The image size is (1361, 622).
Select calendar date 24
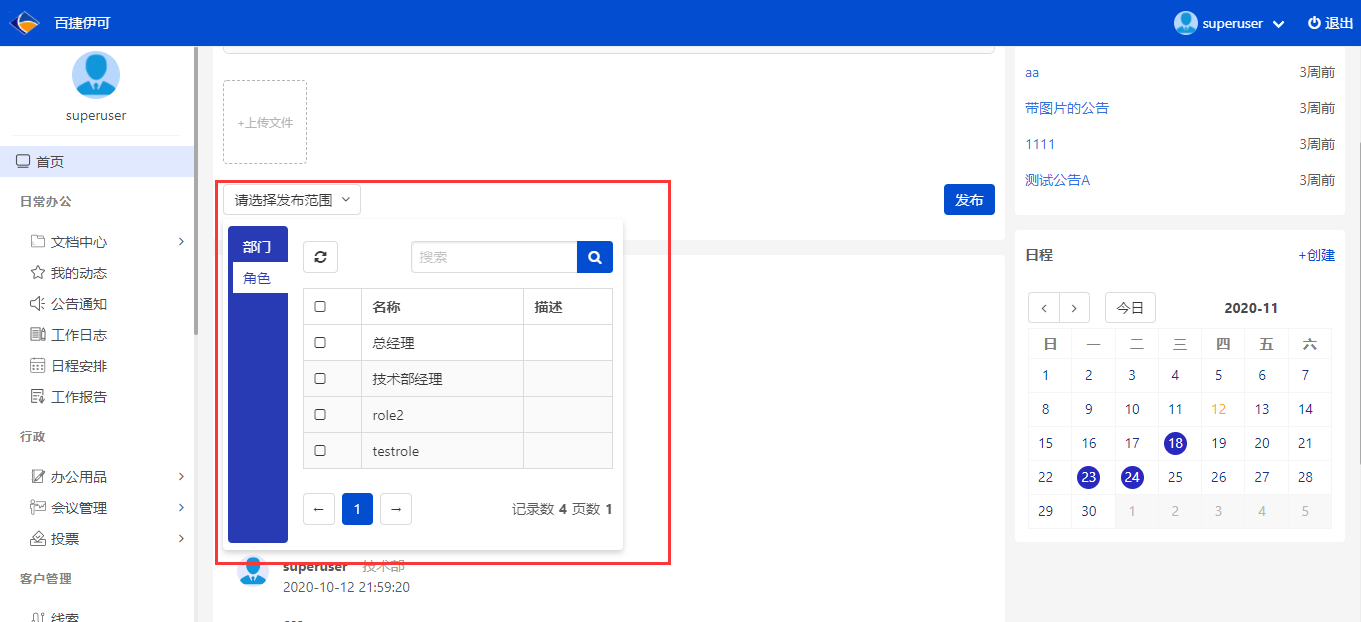pos(1132,477)
